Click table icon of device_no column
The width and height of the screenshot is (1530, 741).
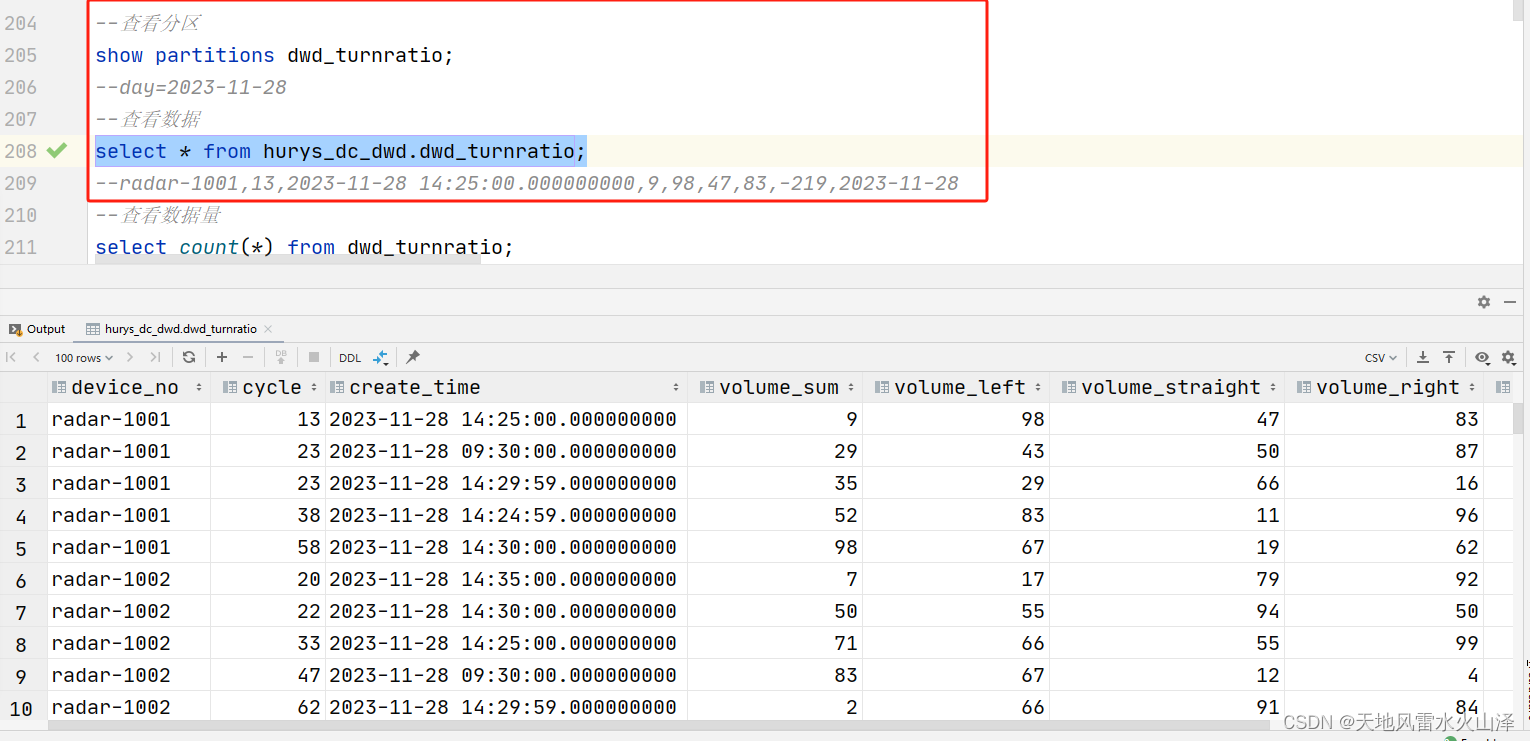[x=59, y=388]
